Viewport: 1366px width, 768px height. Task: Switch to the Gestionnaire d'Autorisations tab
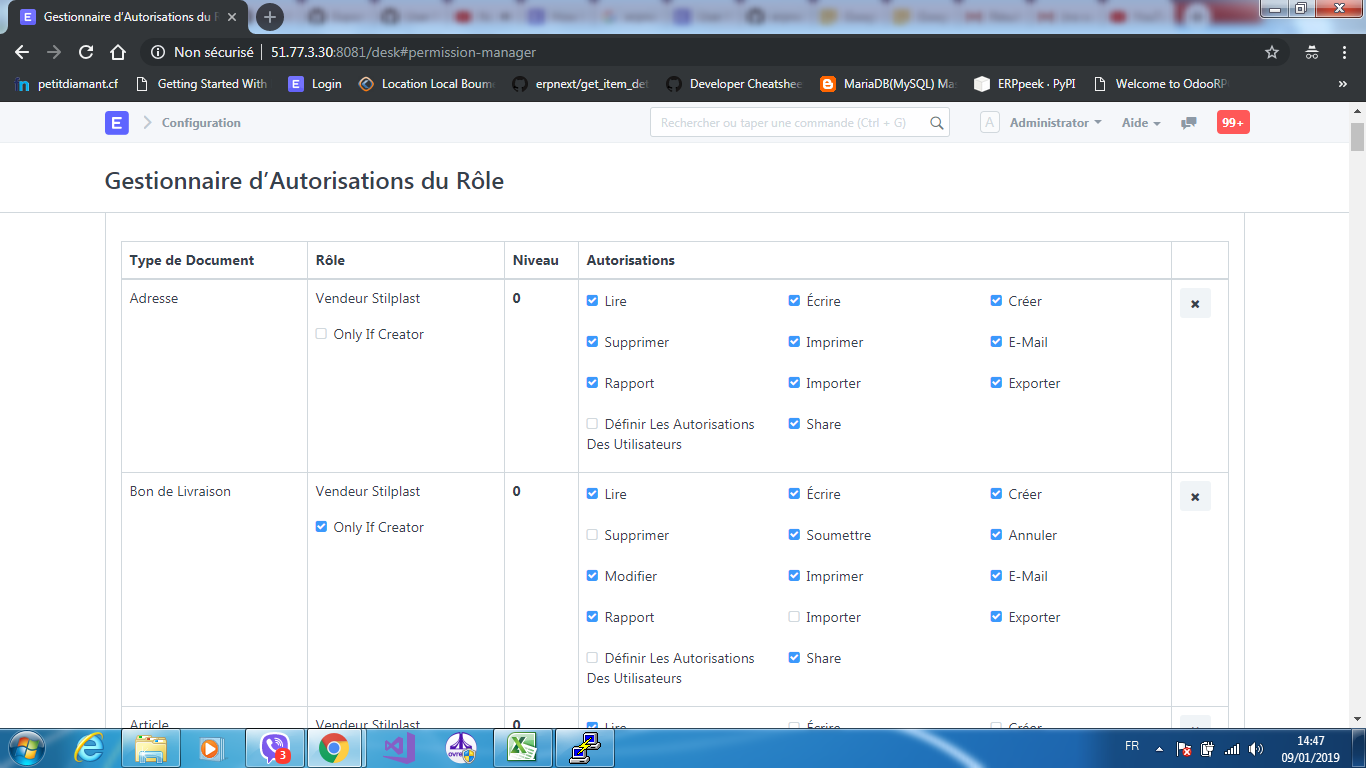pos(126,17)
